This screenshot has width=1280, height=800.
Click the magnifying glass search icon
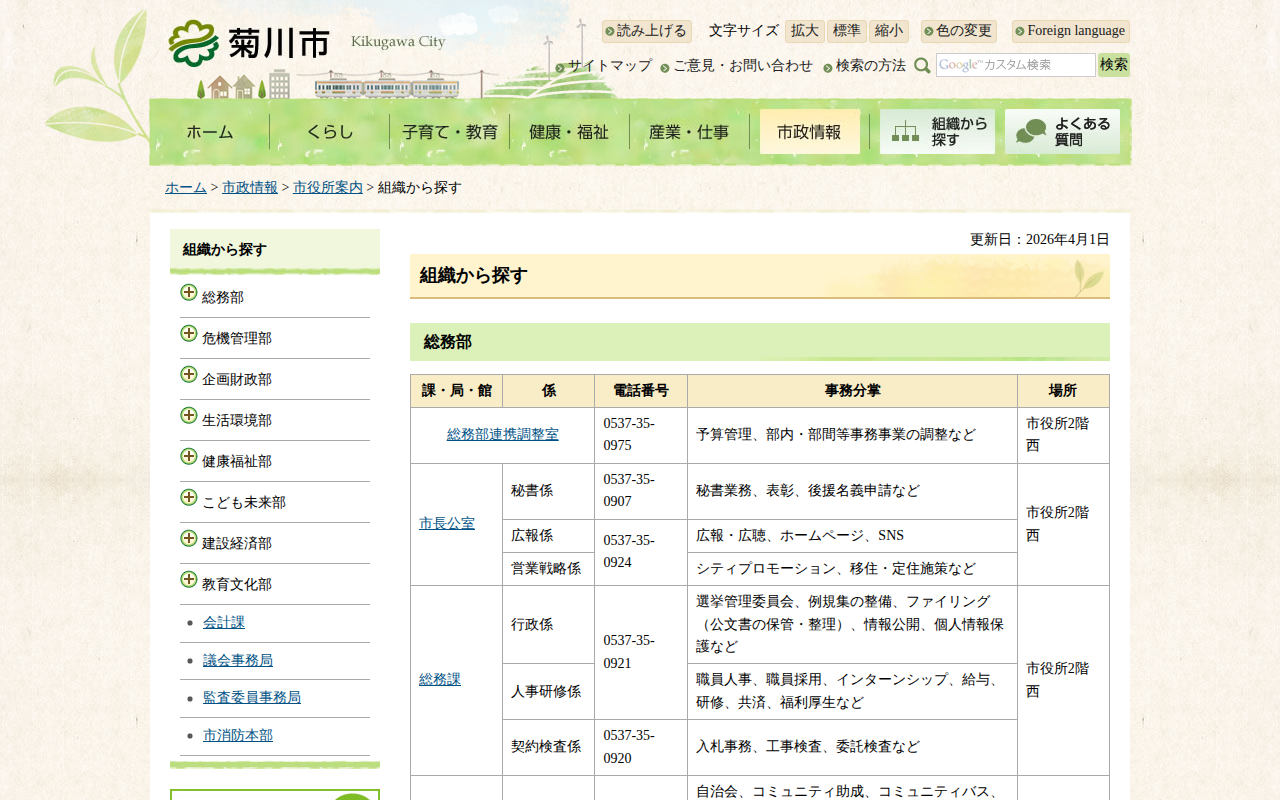click(922, 66)
